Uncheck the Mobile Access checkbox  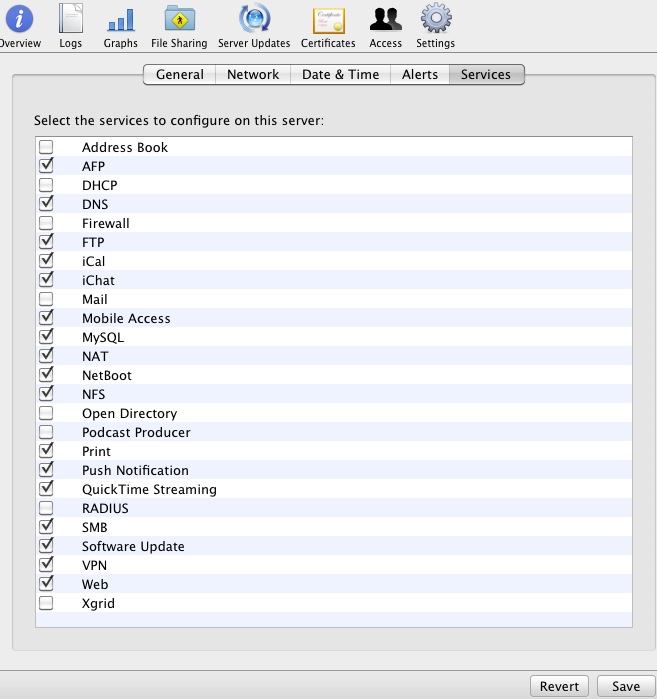[46, 318]
